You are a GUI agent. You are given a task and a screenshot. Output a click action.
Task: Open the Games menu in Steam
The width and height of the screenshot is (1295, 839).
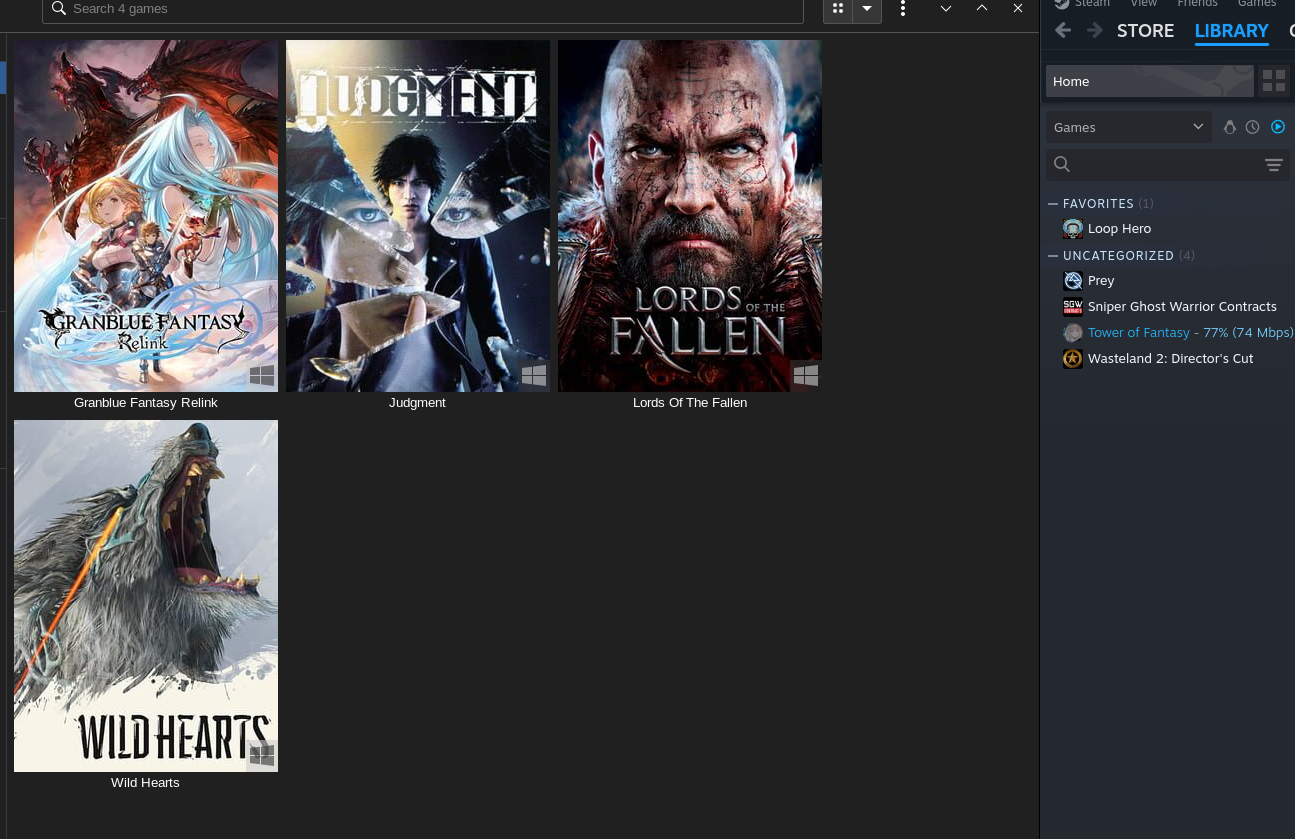click(x=1257, y=4)
